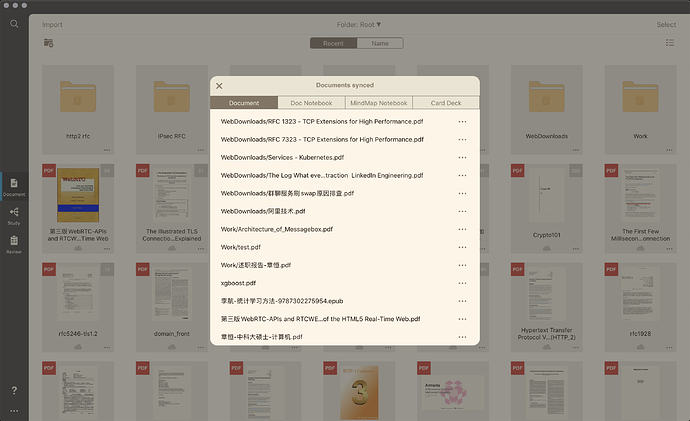690x421 pixels.
Task: Switch to list view icon
Action: click(x=670, y=43)
